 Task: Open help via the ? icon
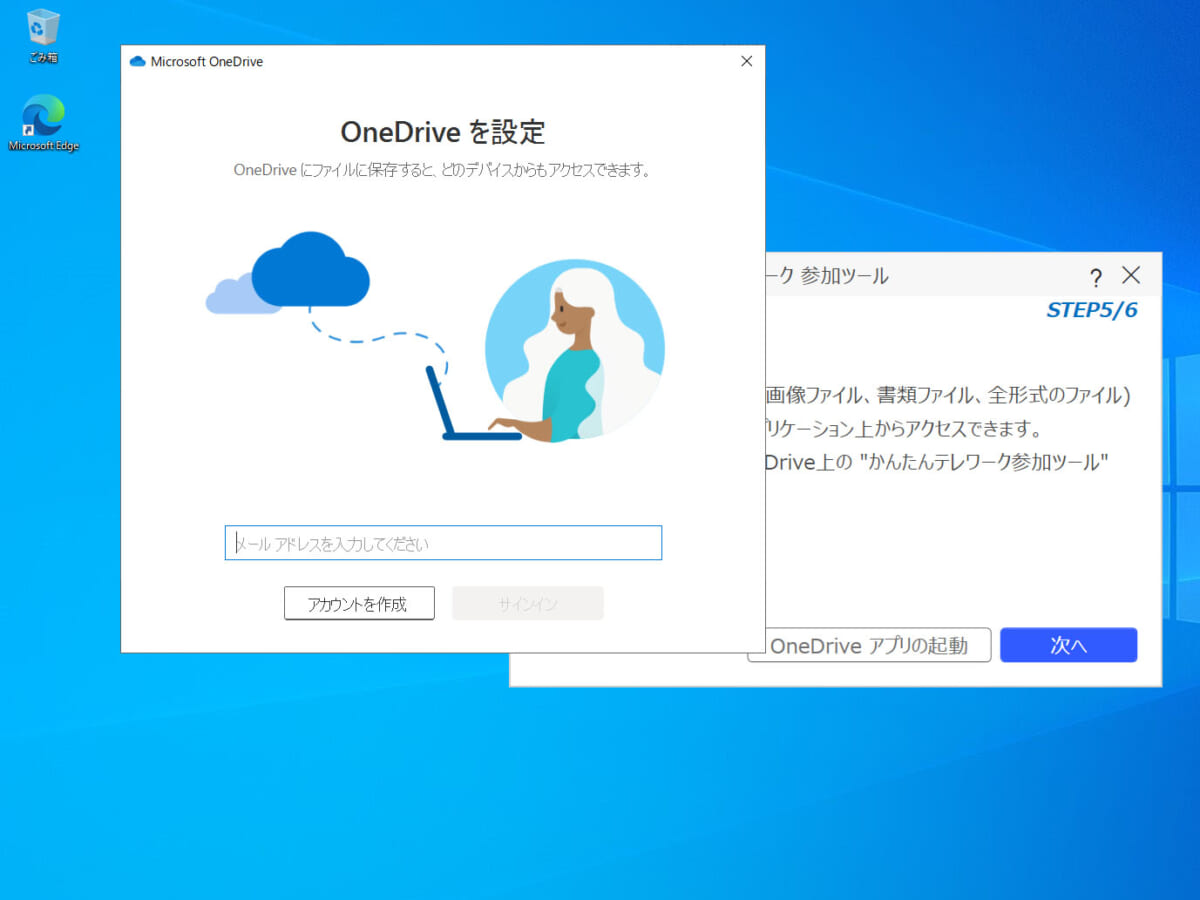(1096, 278)
